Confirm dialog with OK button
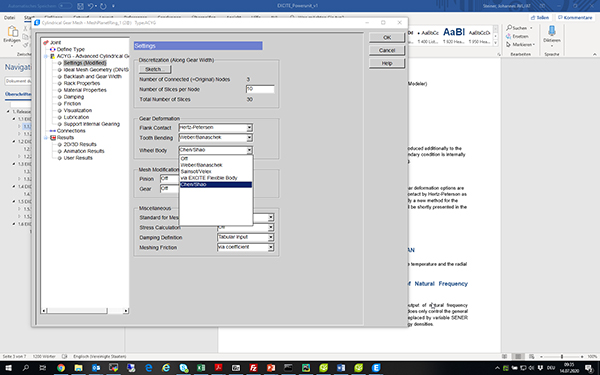Image resolution: width=600 pixels, height=375 pixels. click(x=387, y=38)
